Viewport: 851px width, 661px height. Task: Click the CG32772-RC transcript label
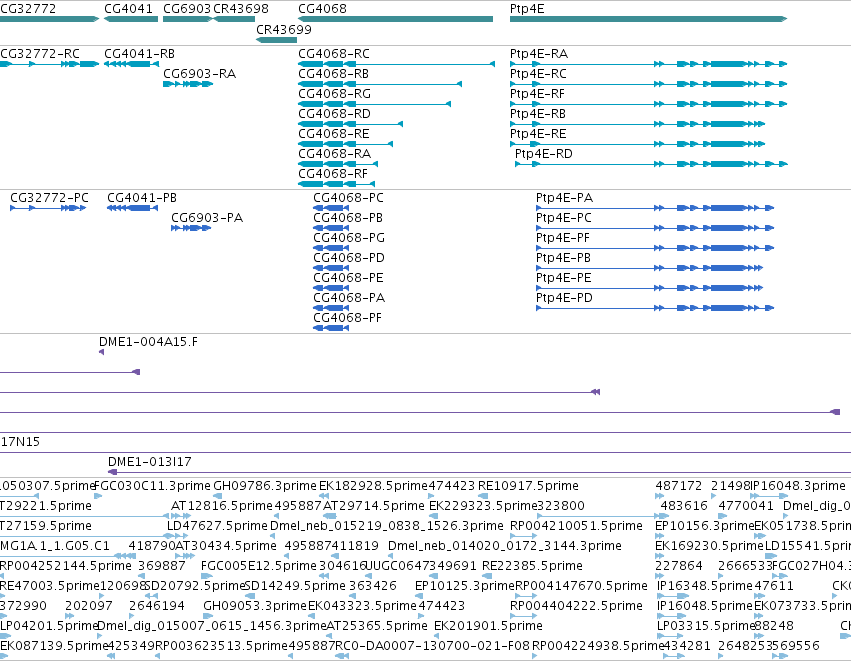[x=40, y=54]
